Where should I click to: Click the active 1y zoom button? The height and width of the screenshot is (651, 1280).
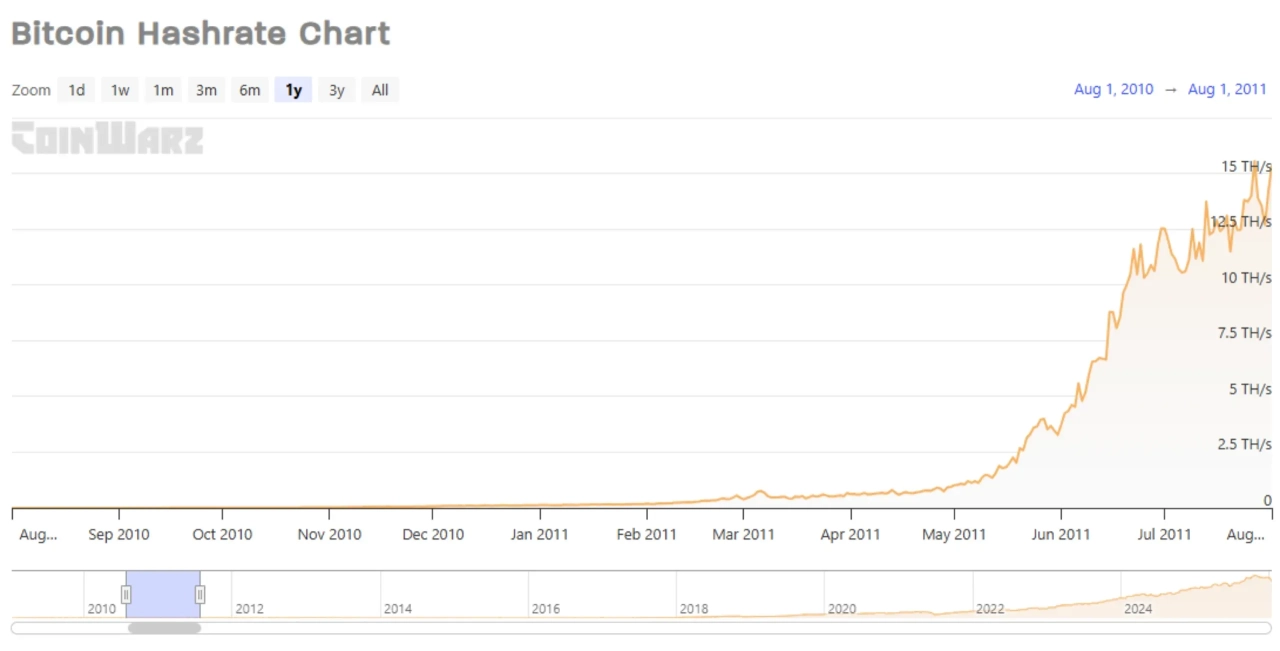(x=293, y=90)
